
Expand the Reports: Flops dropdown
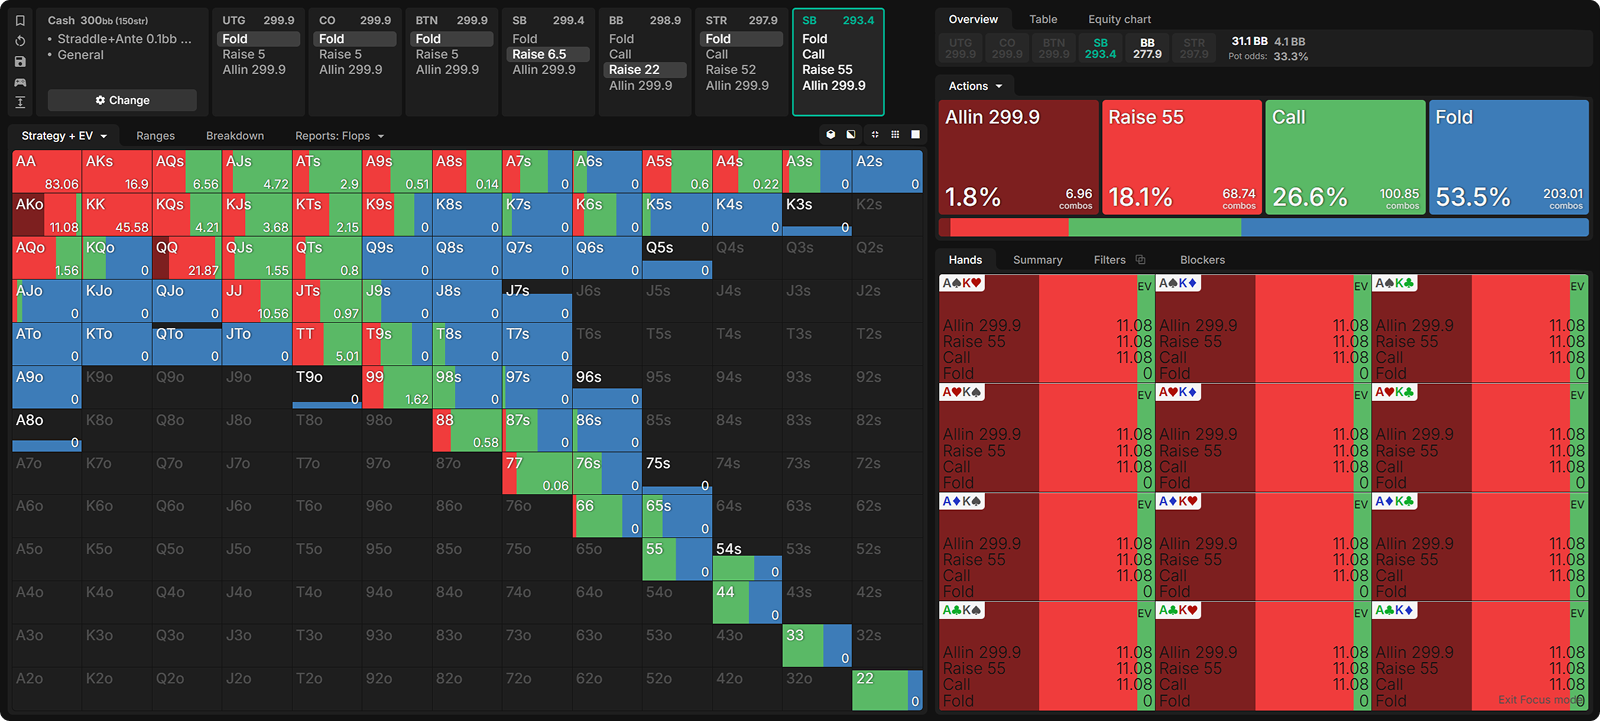coord(339,136)
